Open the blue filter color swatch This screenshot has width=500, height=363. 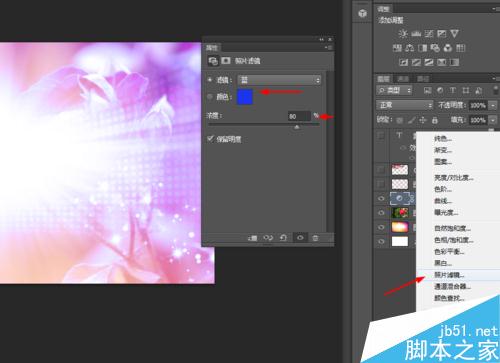pos(245,97)
